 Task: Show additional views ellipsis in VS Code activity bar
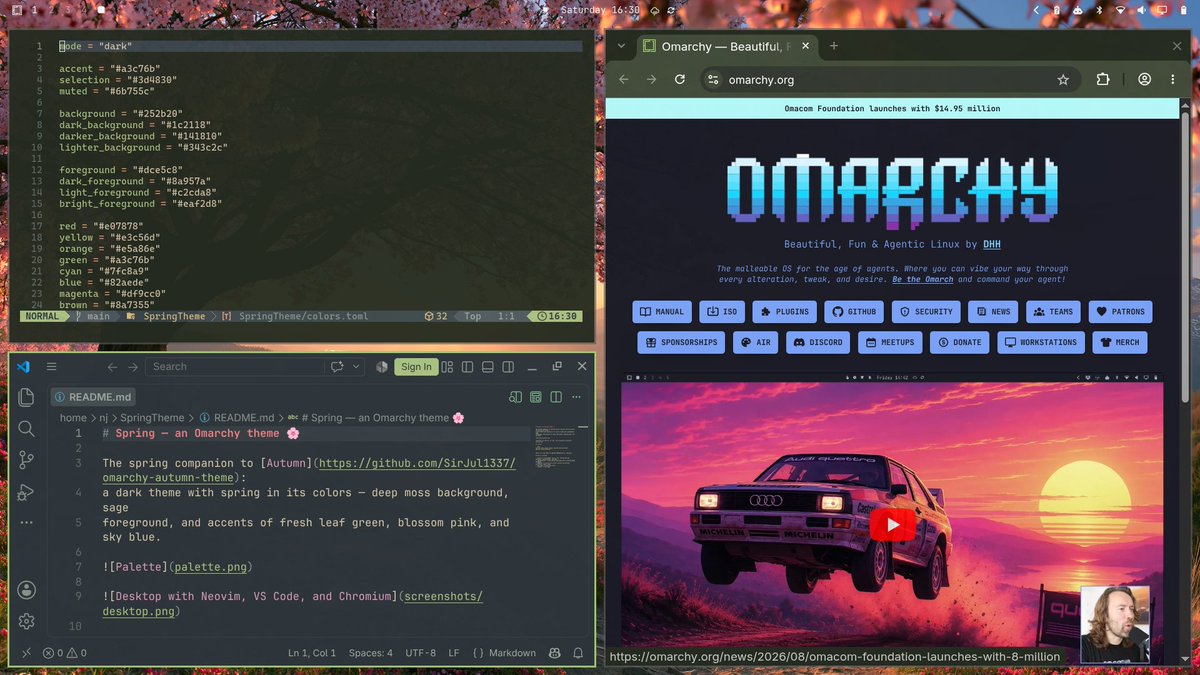[x=26, y=522]
